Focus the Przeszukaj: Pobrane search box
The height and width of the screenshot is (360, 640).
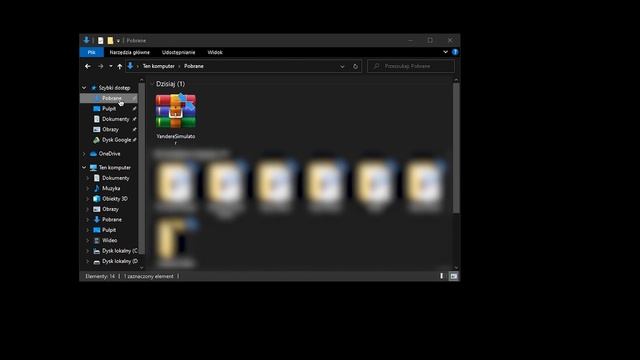(x=411, y=66)
